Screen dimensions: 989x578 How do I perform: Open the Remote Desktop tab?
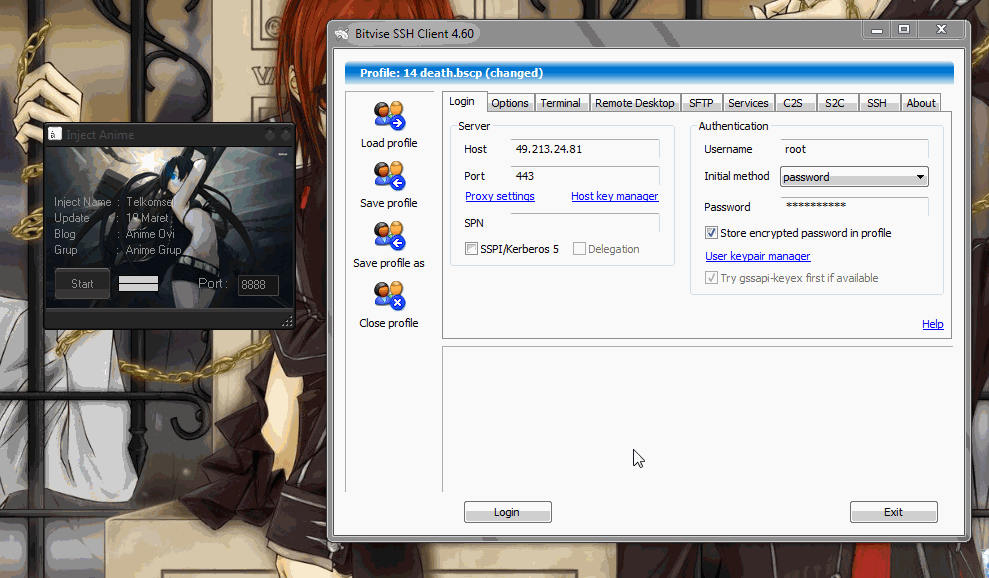(635, 103)
